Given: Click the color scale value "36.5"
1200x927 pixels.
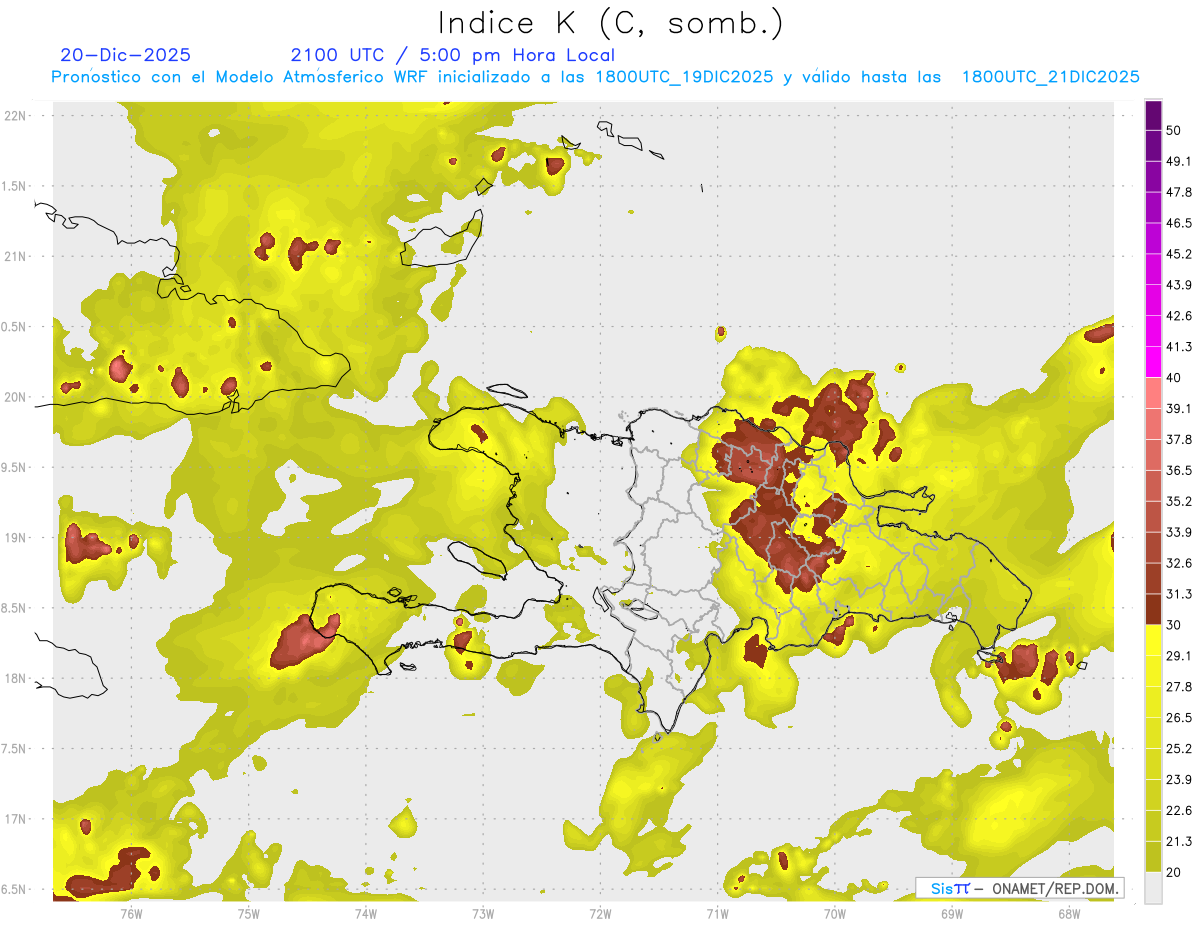Looking at the screenshot, I should 1179,470.
